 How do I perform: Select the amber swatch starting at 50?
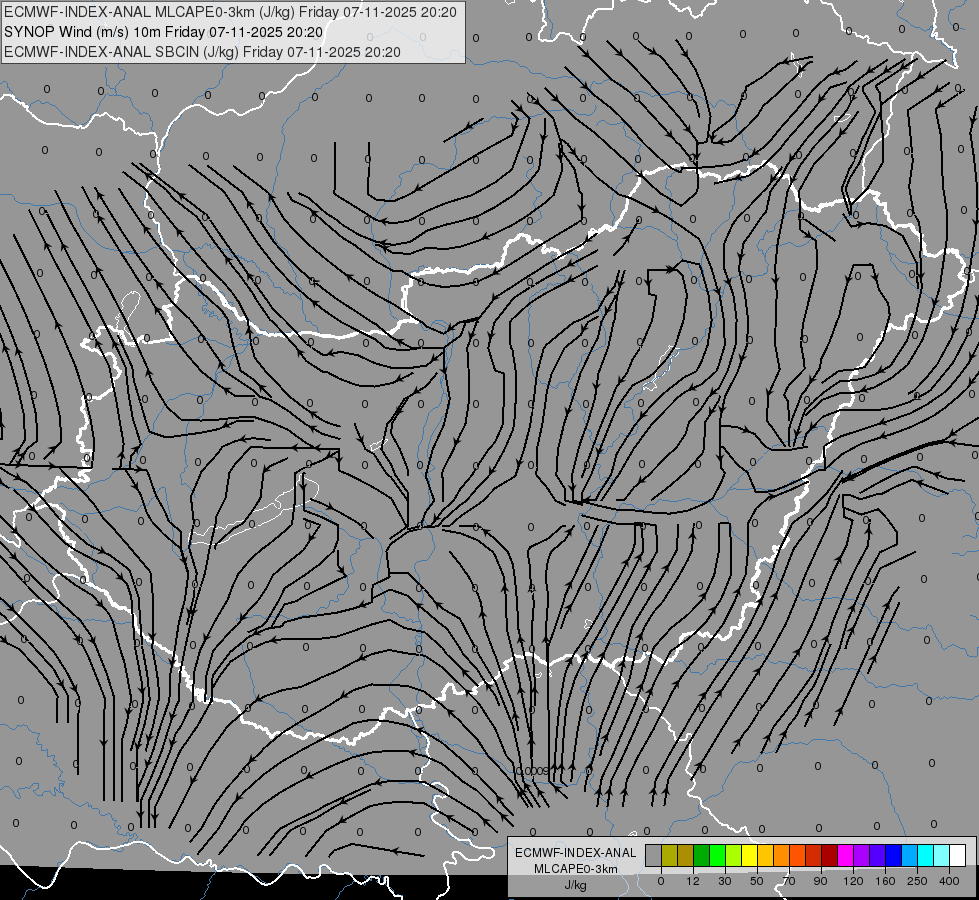[765, 855]
